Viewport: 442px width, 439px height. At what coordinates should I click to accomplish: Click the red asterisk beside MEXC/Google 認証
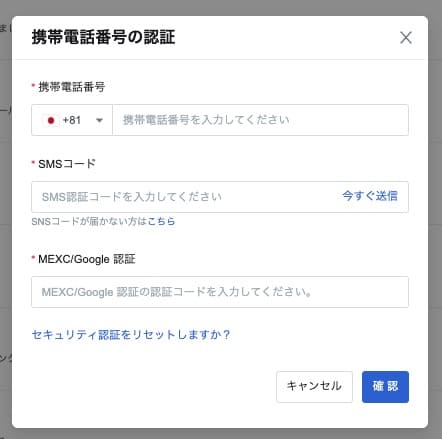pos(33,258)
